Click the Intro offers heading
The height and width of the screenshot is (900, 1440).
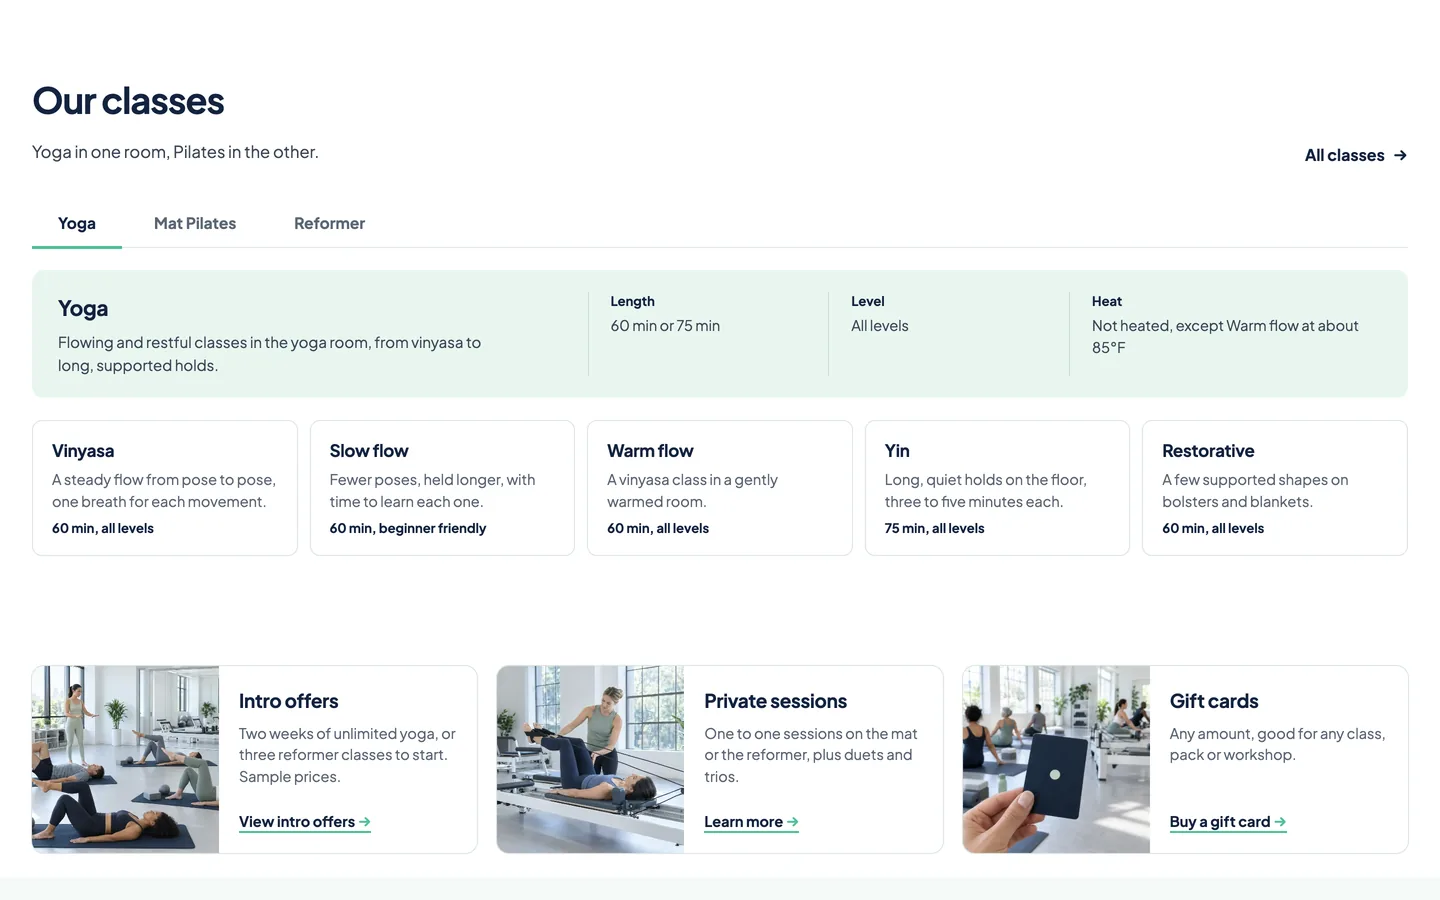(288, 701)
